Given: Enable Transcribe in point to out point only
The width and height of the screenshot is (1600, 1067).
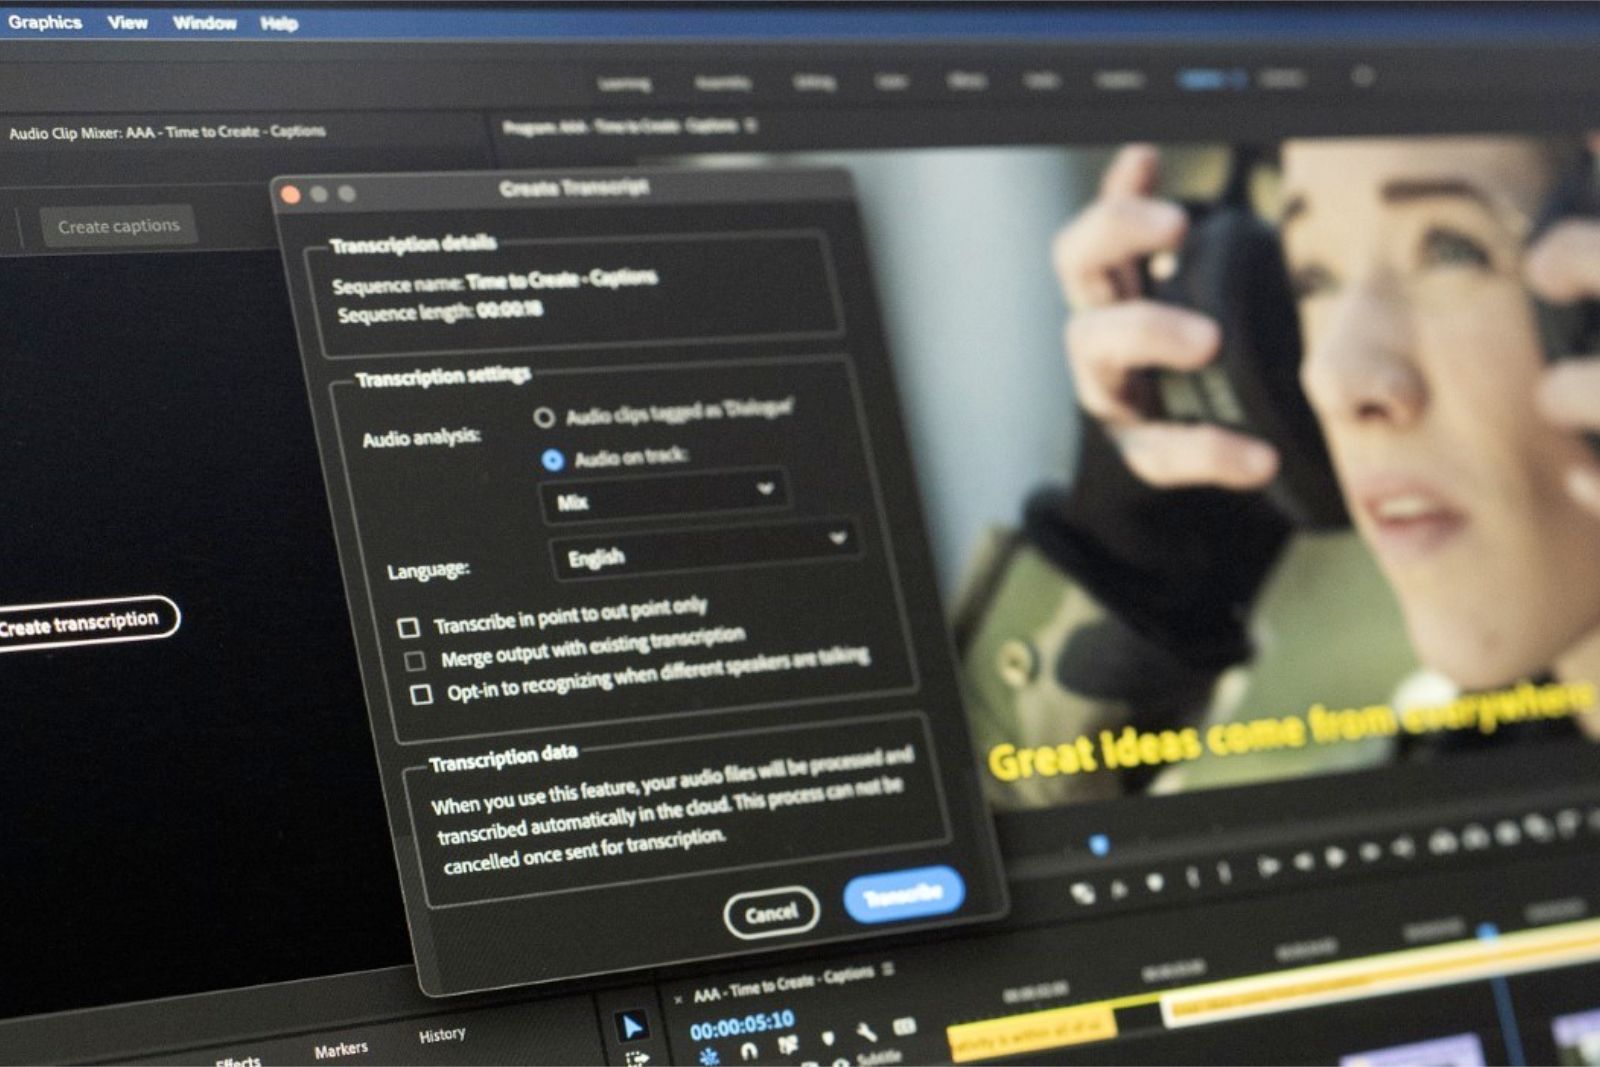Looking at the screenshot, I should point(410,627).
